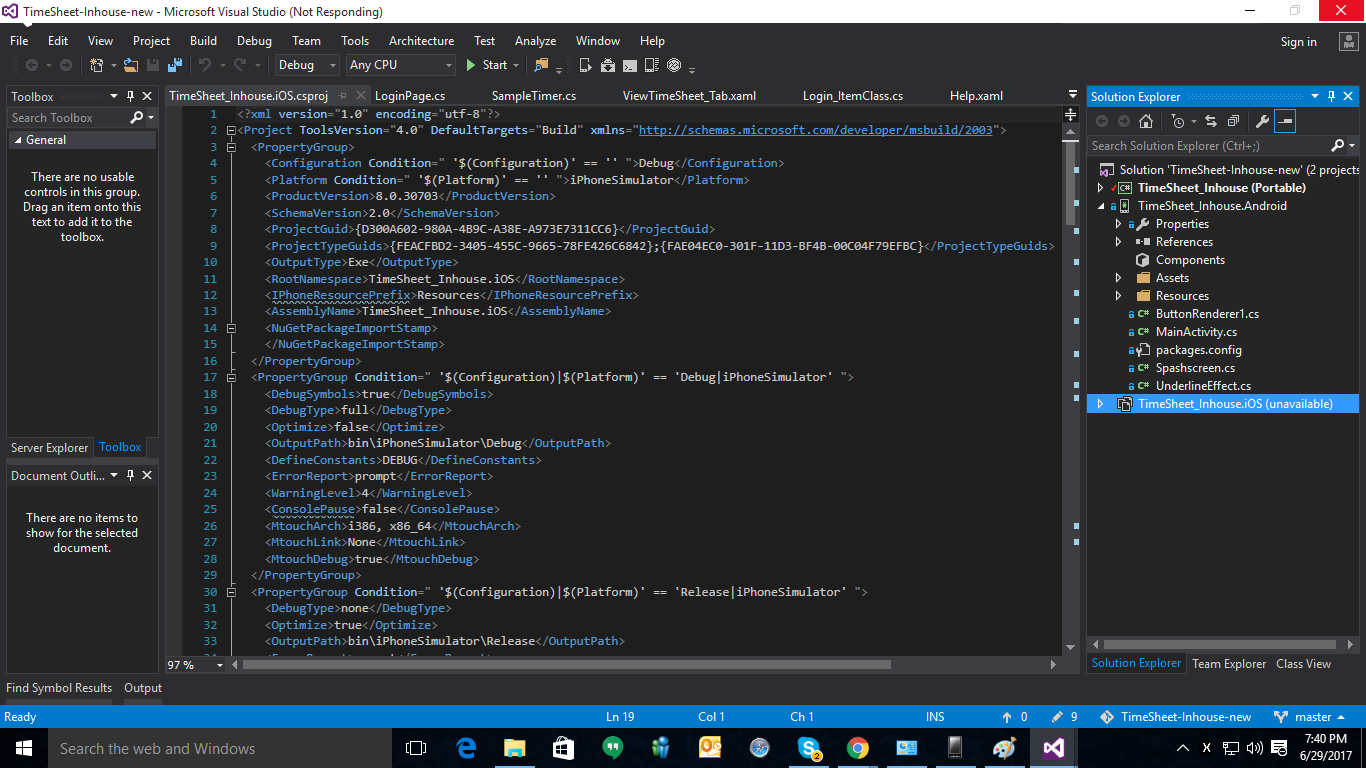Viewport: 1366px width, 768px height.
Task: Select ButtonRenderer1.cs in Solution Explorer
Action: point(1207,314)
